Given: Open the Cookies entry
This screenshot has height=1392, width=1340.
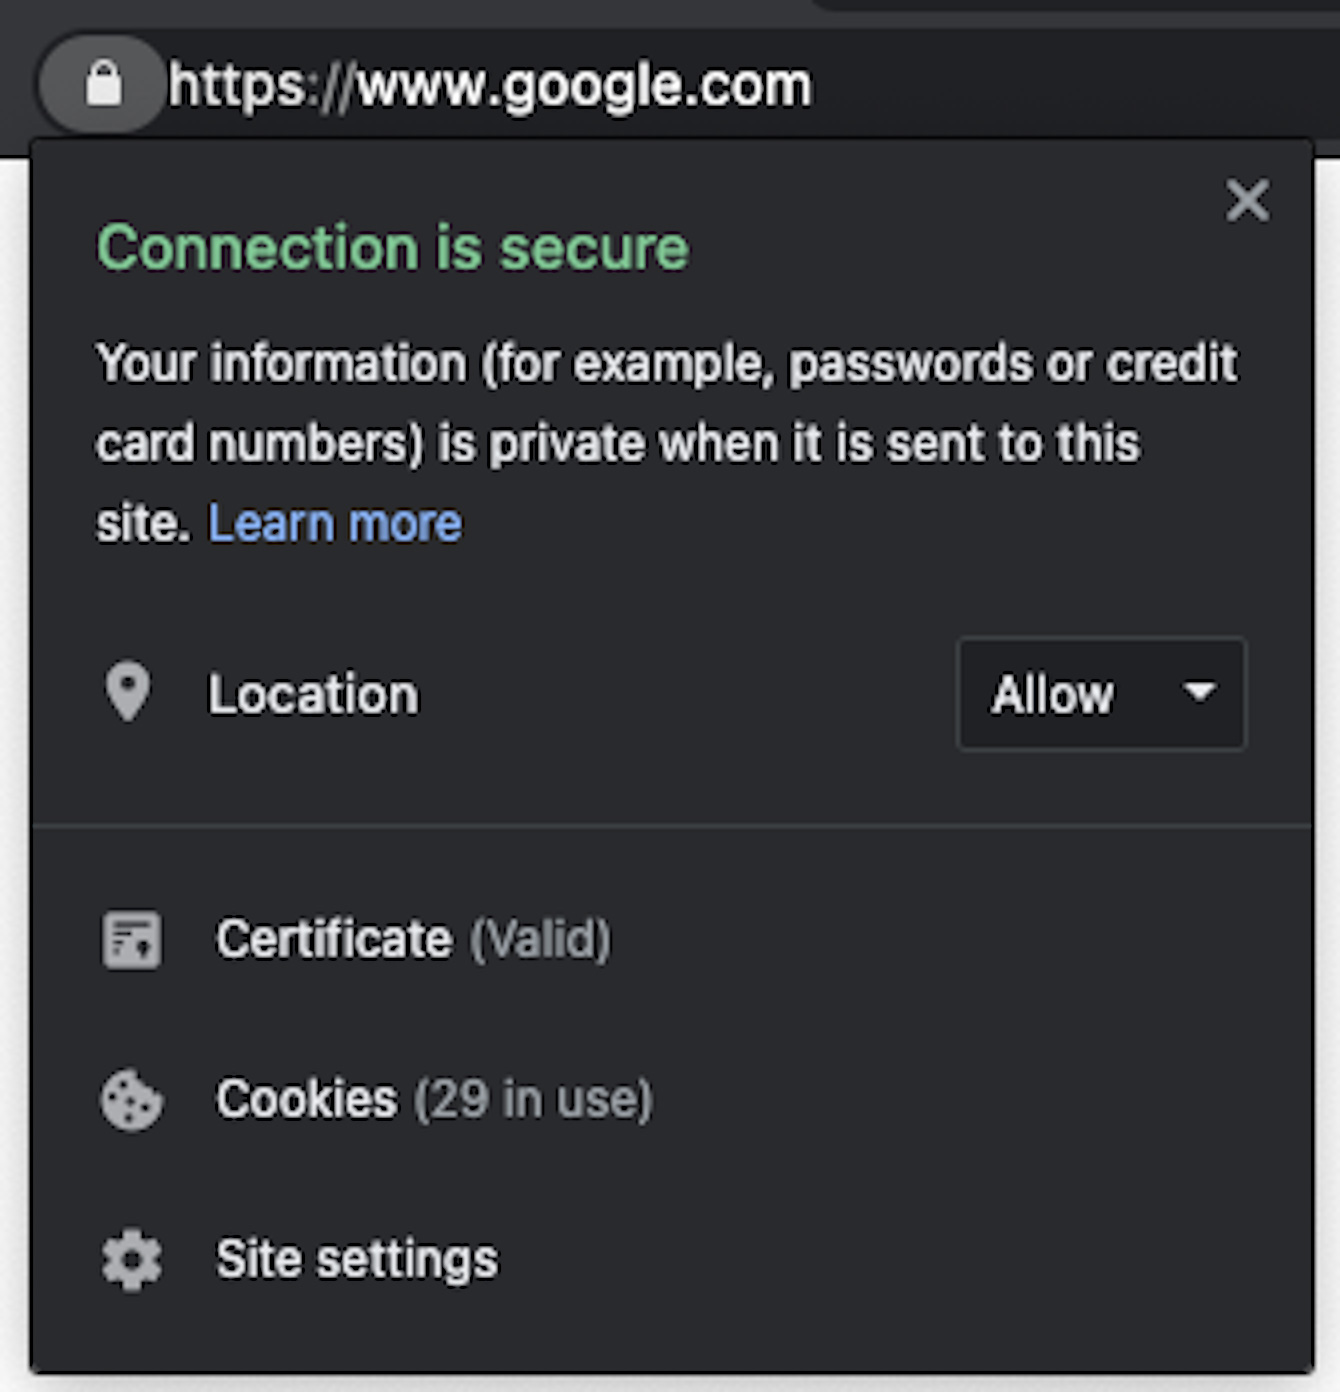Looking at the screenshot, I should pyautogui.click(x=307, y=1099).
